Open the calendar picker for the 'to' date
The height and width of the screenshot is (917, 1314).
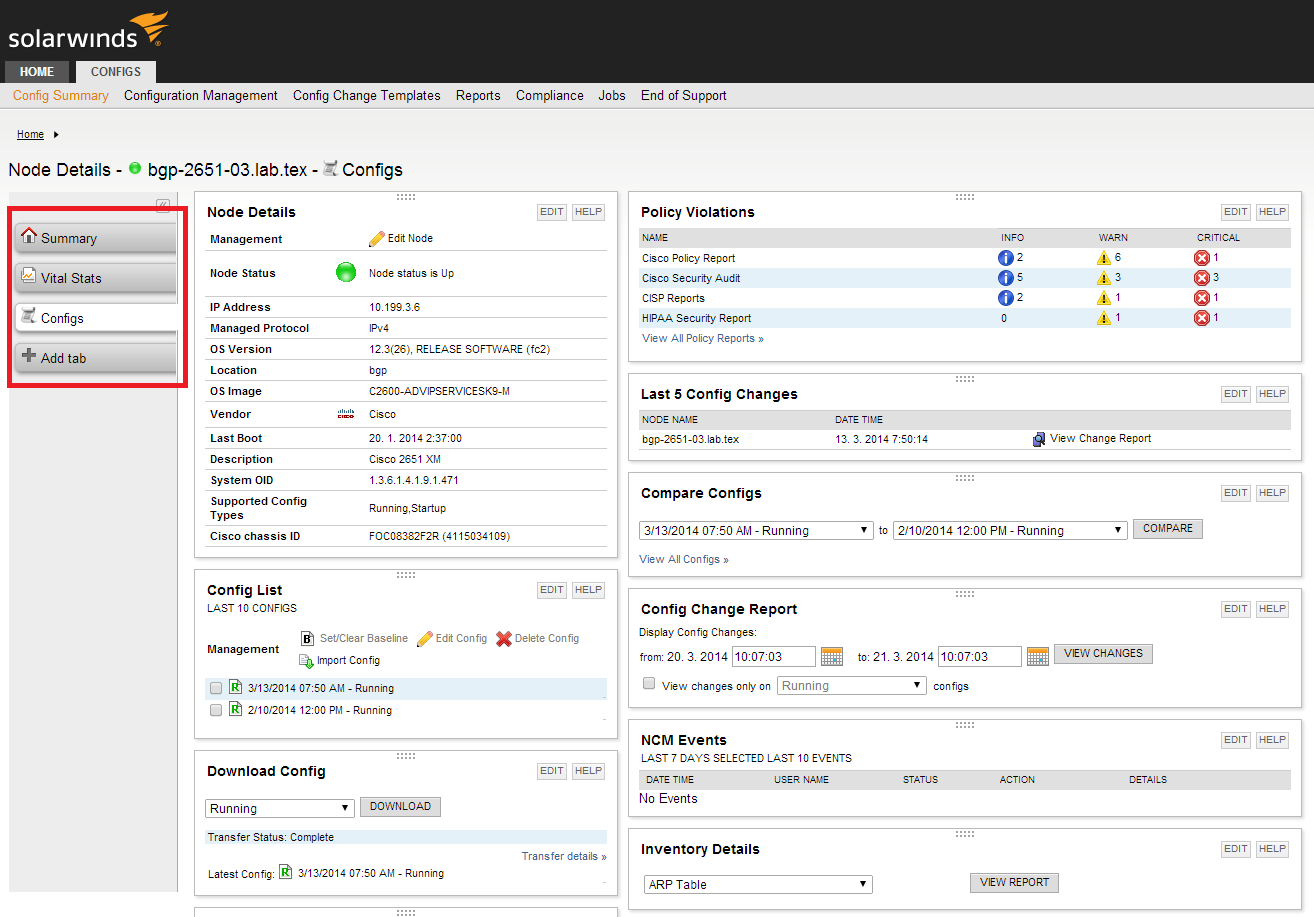click(1038, 656)
